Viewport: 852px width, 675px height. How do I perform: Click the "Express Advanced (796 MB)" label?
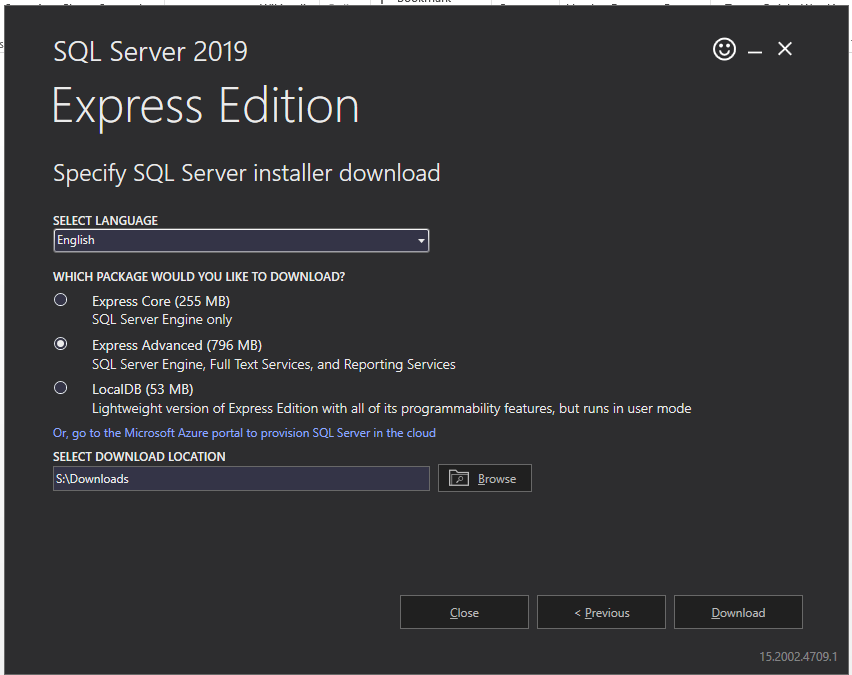[x=176, y=345]
